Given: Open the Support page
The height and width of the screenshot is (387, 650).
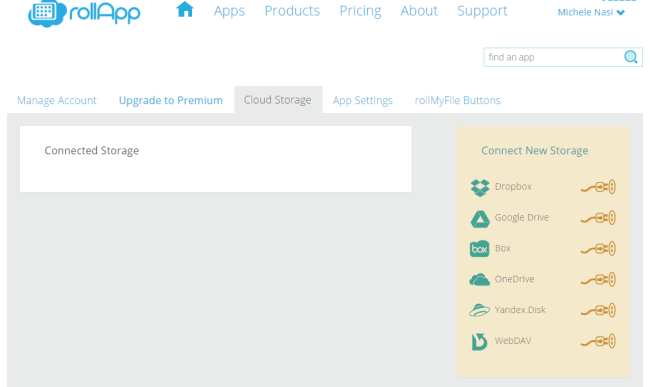Looking at the screenshot, I should (482, 11).
